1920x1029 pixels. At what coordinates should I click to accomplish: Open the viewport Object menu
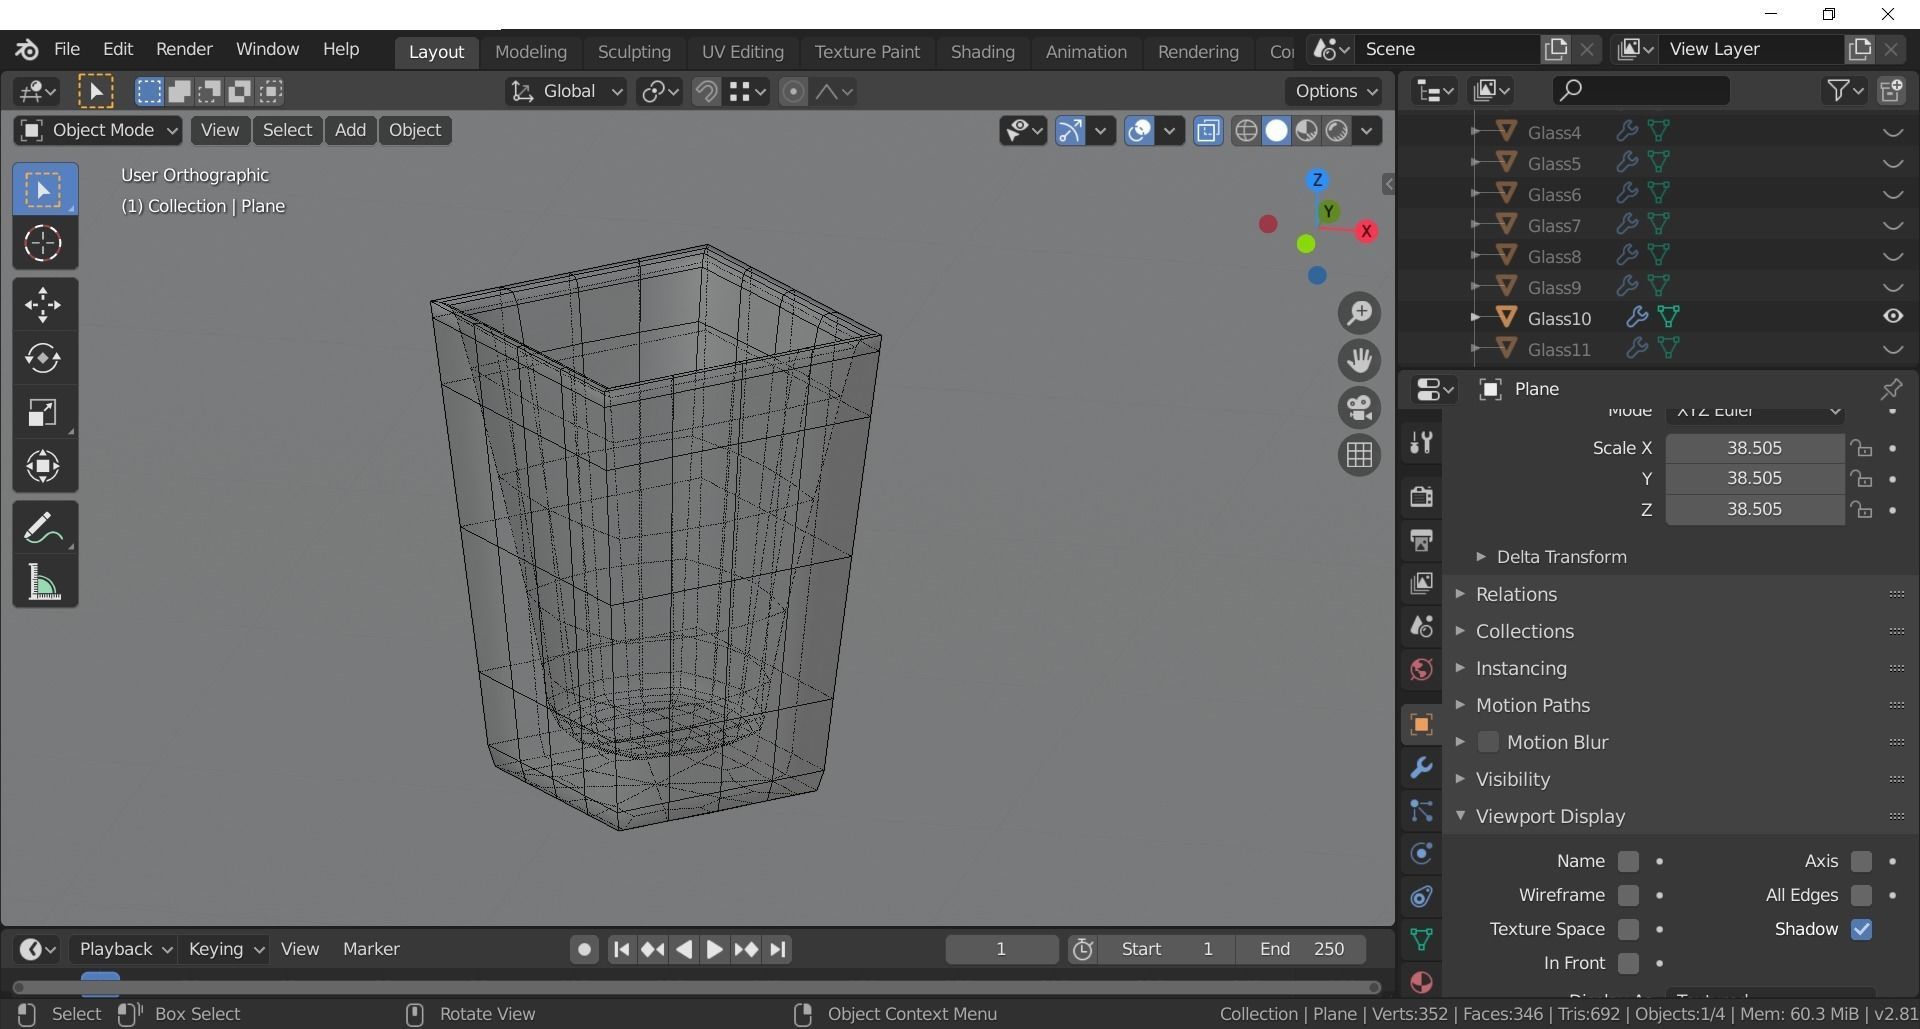pos(415,130)
